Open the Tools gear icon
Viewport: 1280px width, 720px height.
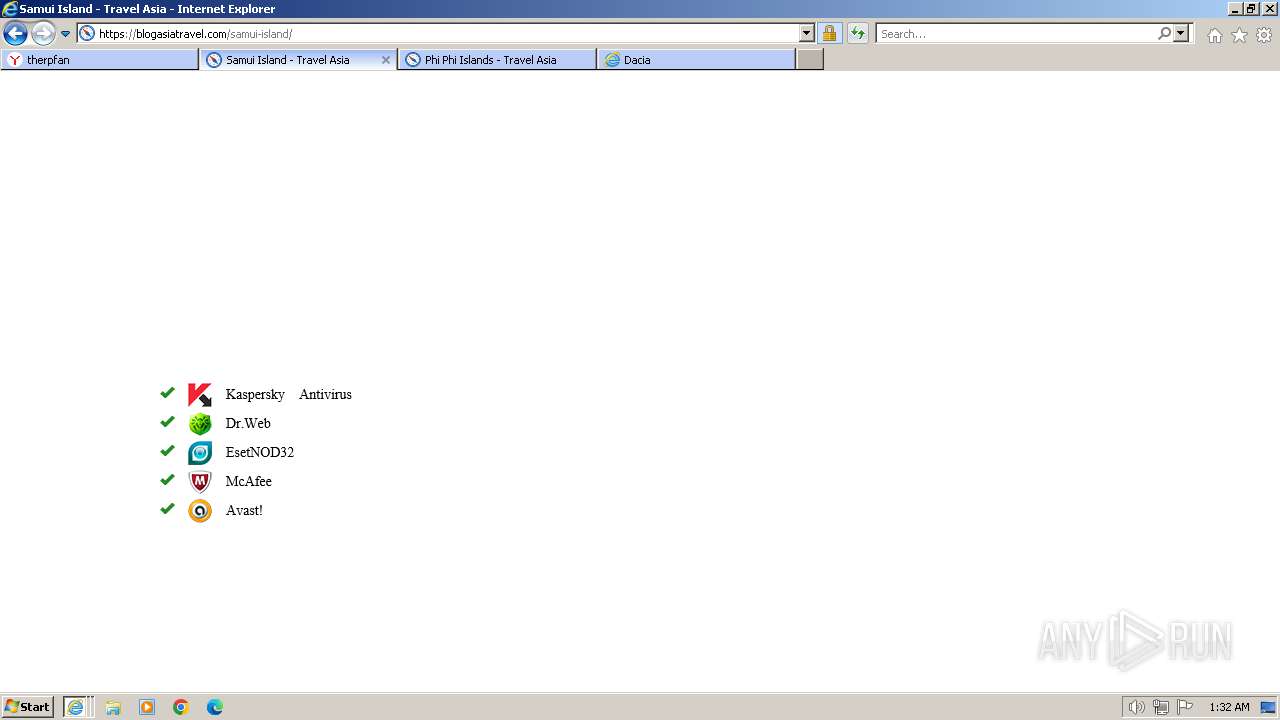(1264, 35)
